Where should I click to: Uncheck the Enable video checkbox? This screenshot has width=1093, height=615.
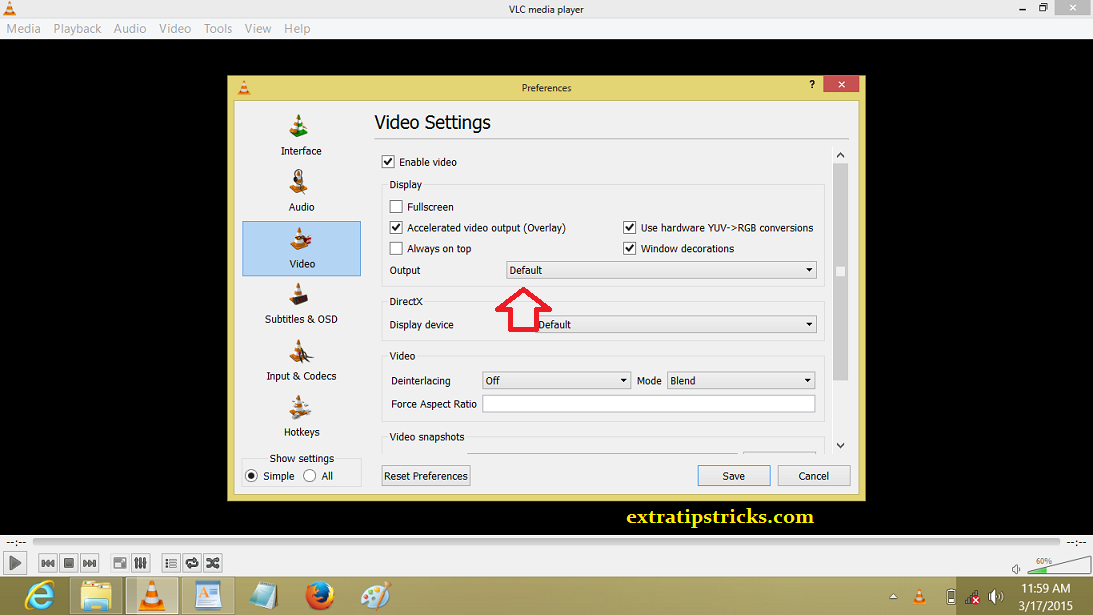click(x=388, y=162)
